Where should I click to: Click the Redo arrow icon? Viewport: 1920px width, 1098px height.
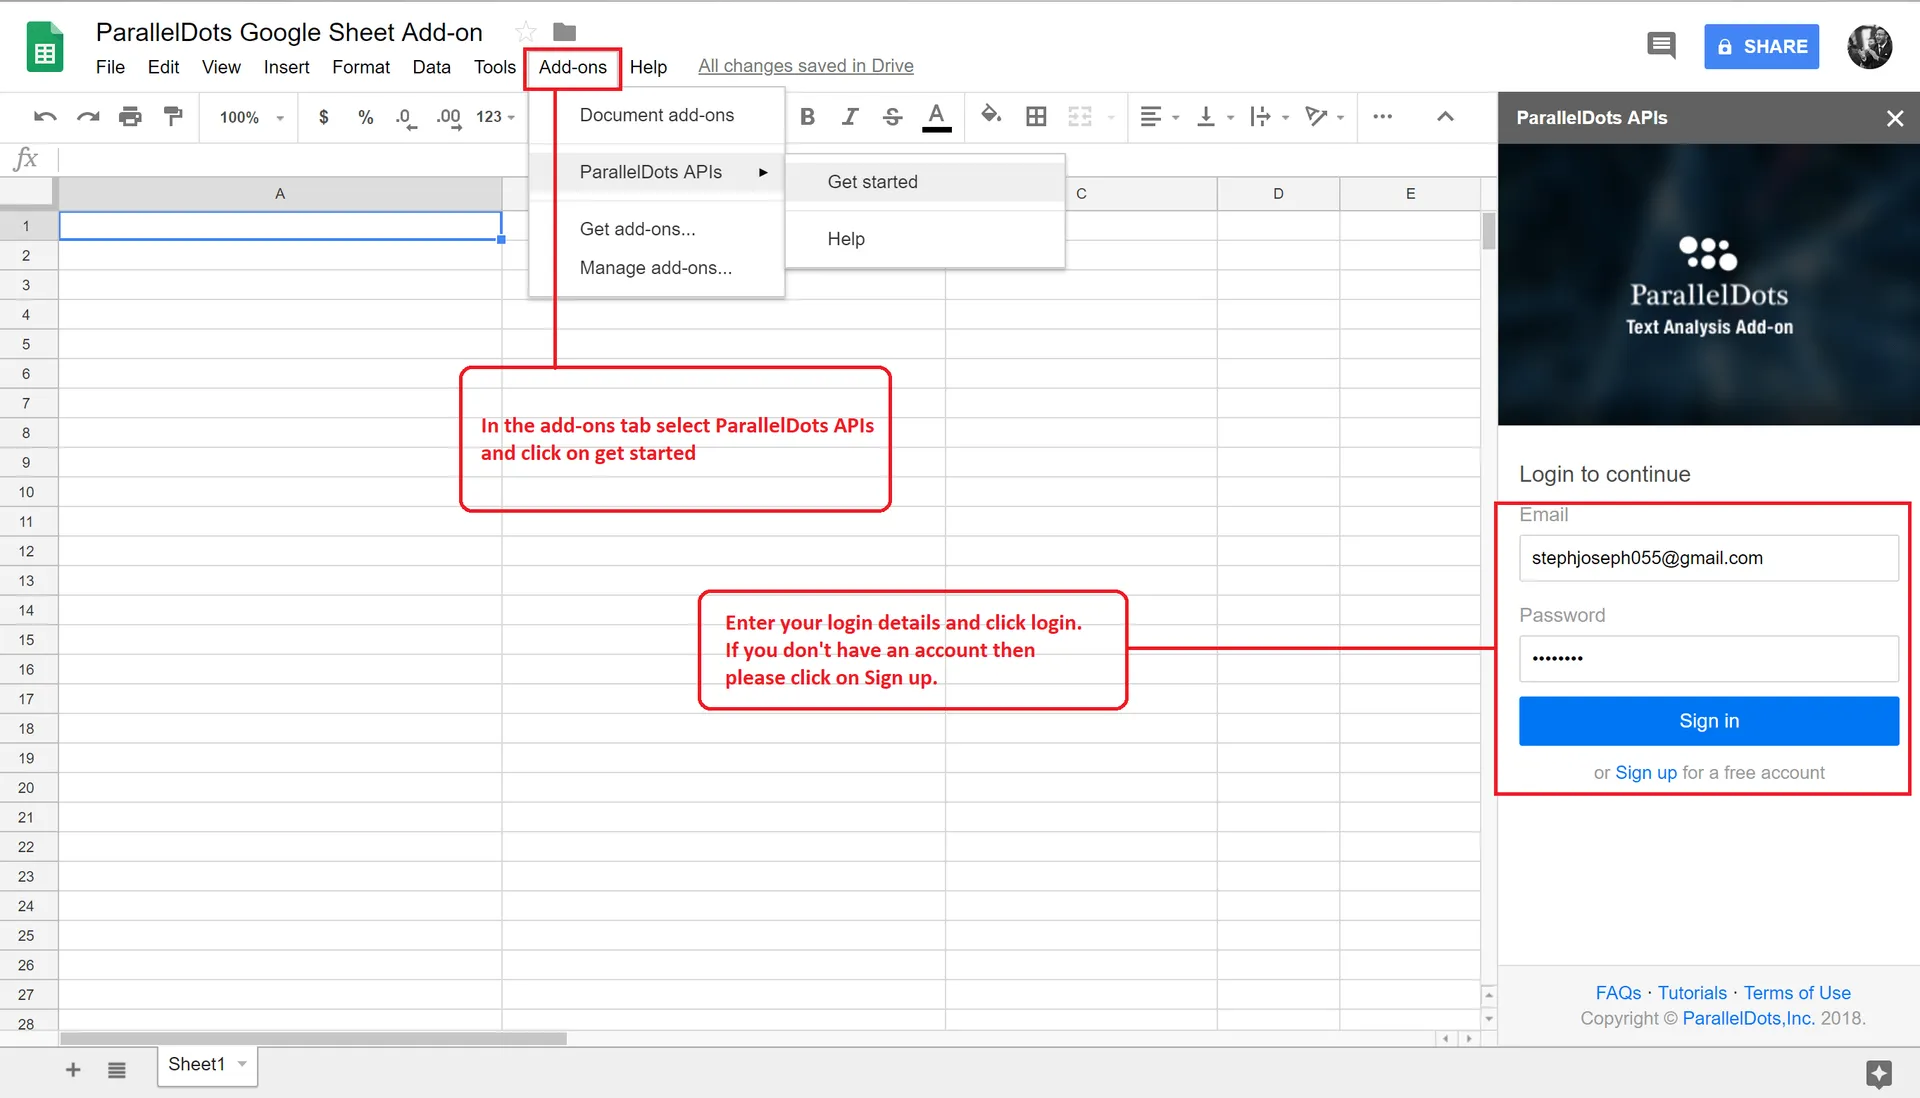click(x=88, y=117)
